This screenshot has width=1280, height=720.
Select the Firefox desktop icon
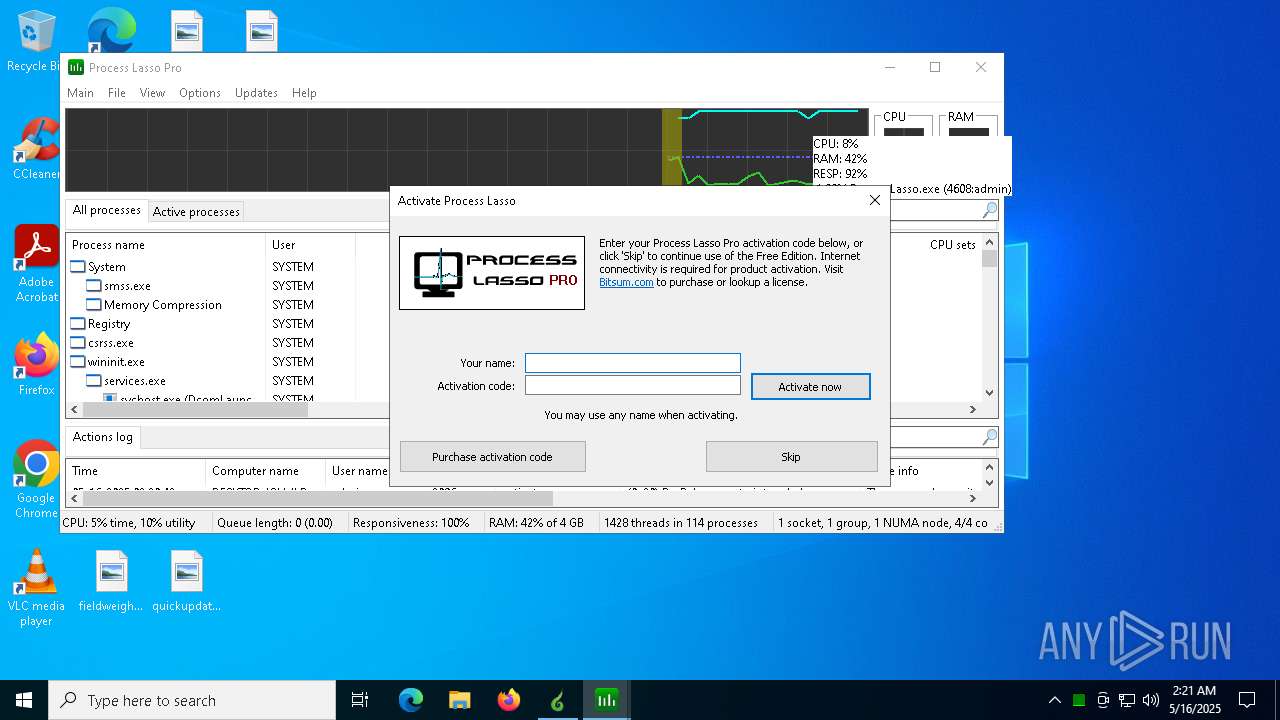36,366
